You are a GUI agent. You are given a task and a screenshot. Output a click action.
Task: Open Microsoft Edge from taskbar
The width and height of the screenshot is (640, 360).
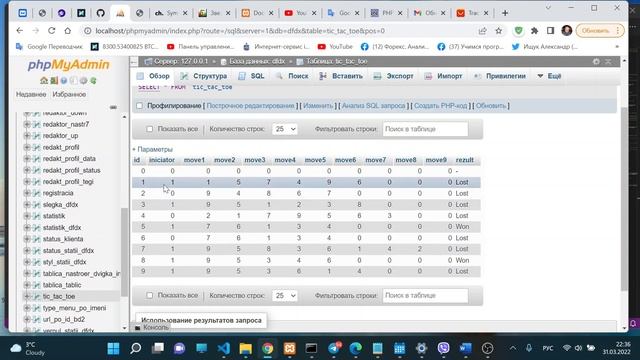[x=356, y=348]
